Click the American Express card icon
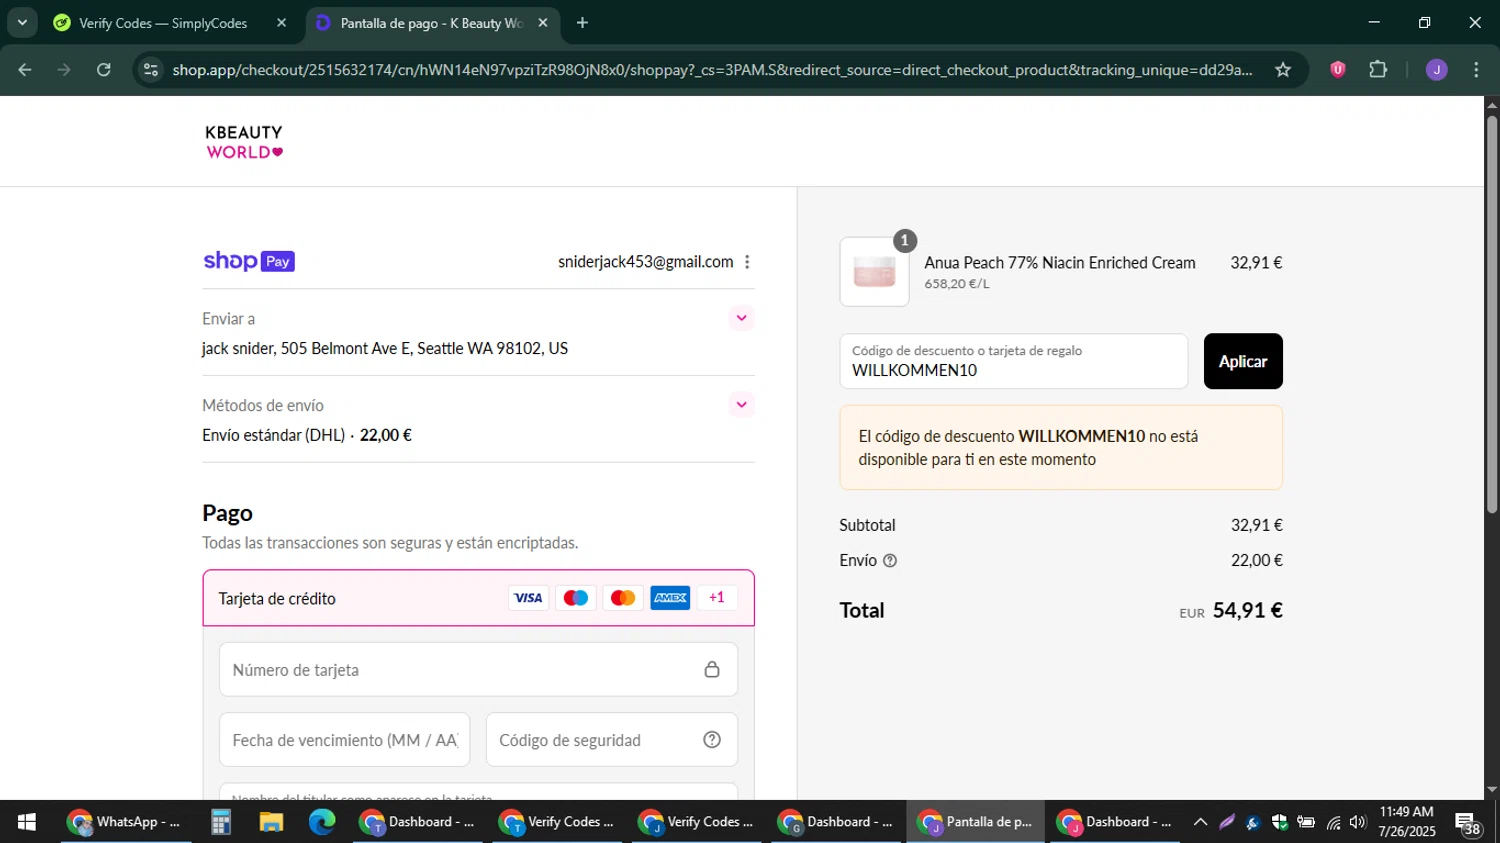 pos(670,598)
